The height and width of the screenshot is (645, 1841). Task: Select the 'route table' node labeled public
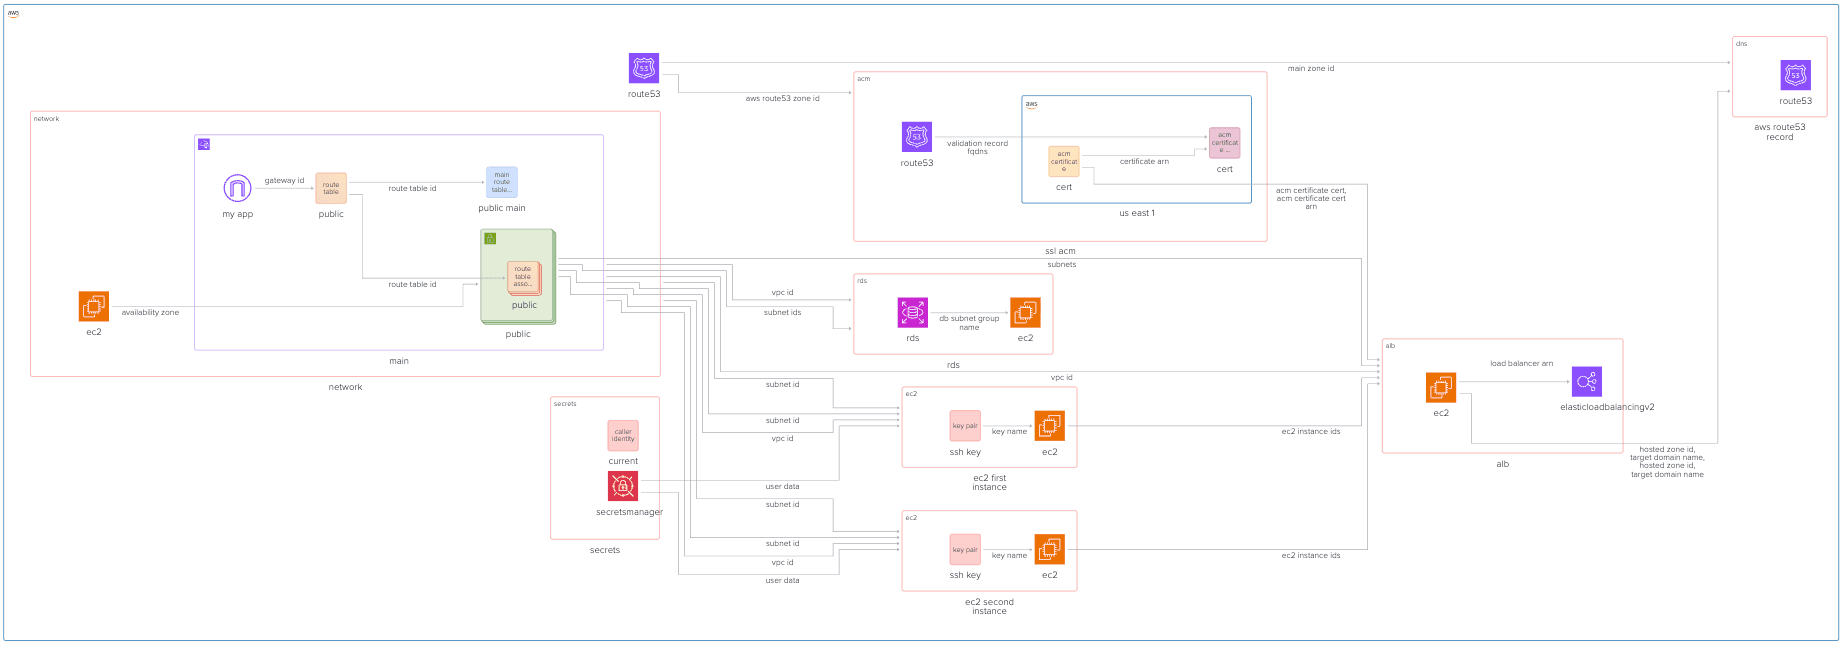(331, 188)
